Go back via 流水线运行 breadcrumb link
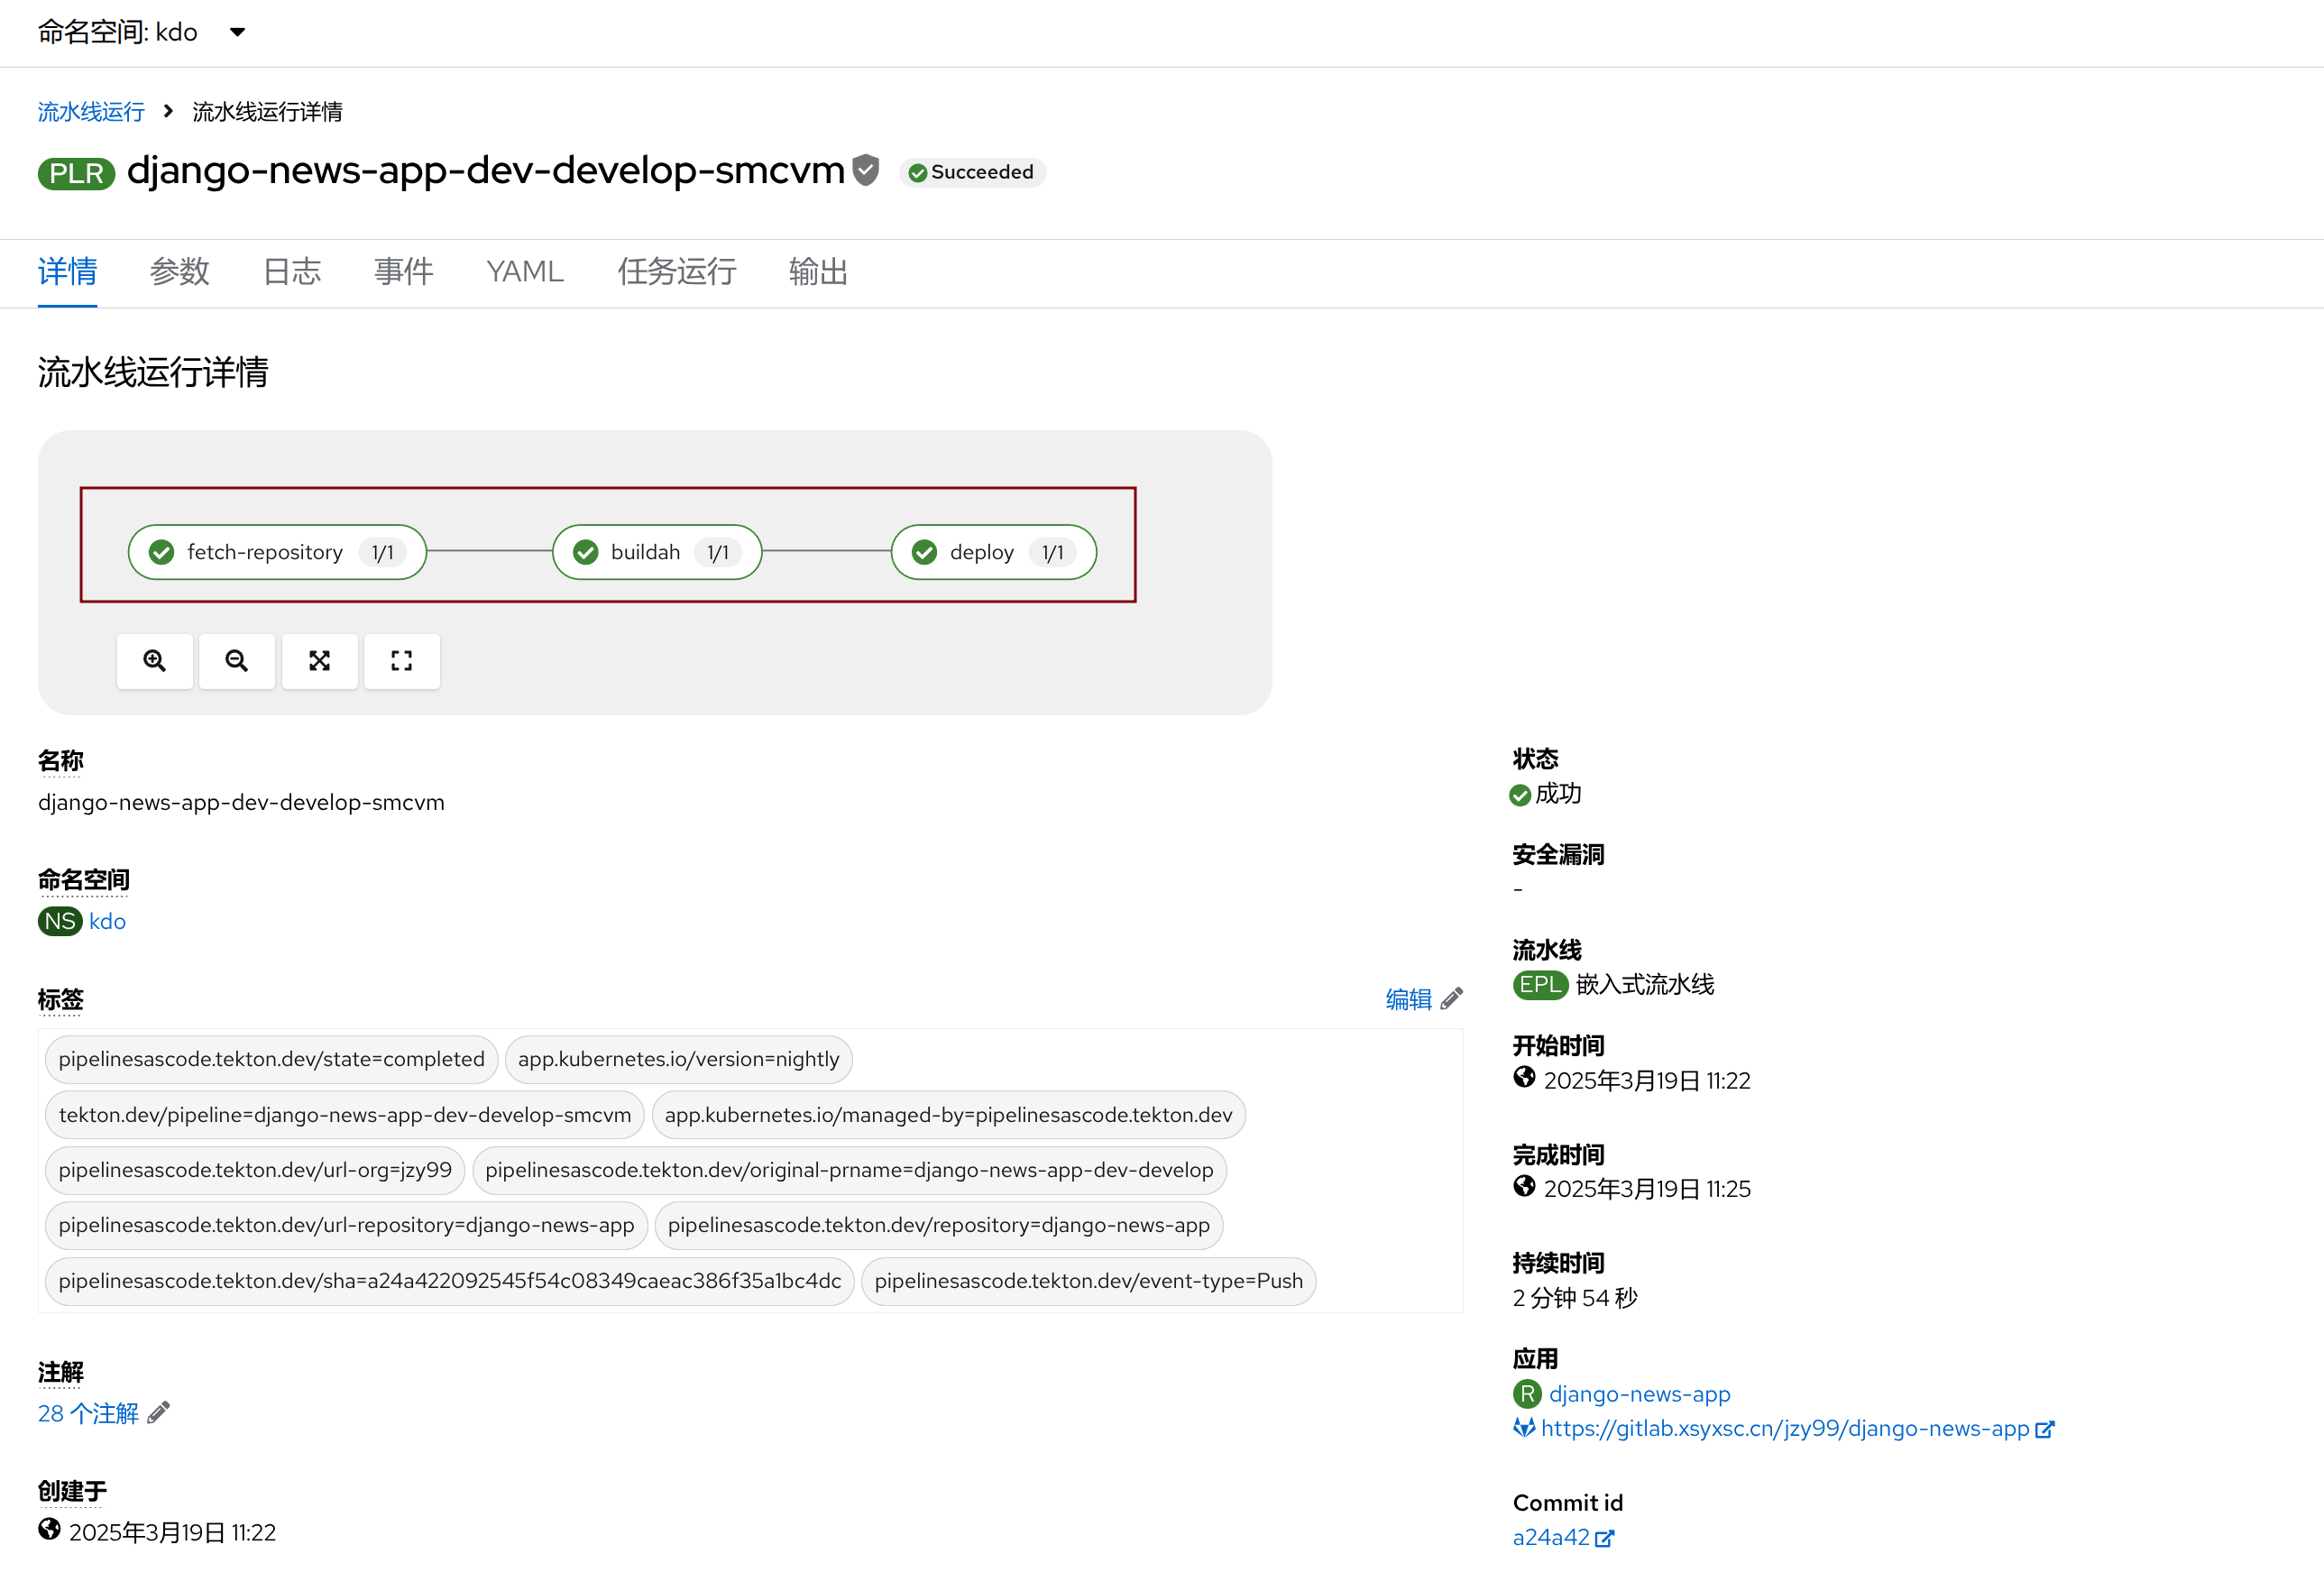2324x1591 pixels. [x=91, y=111]
